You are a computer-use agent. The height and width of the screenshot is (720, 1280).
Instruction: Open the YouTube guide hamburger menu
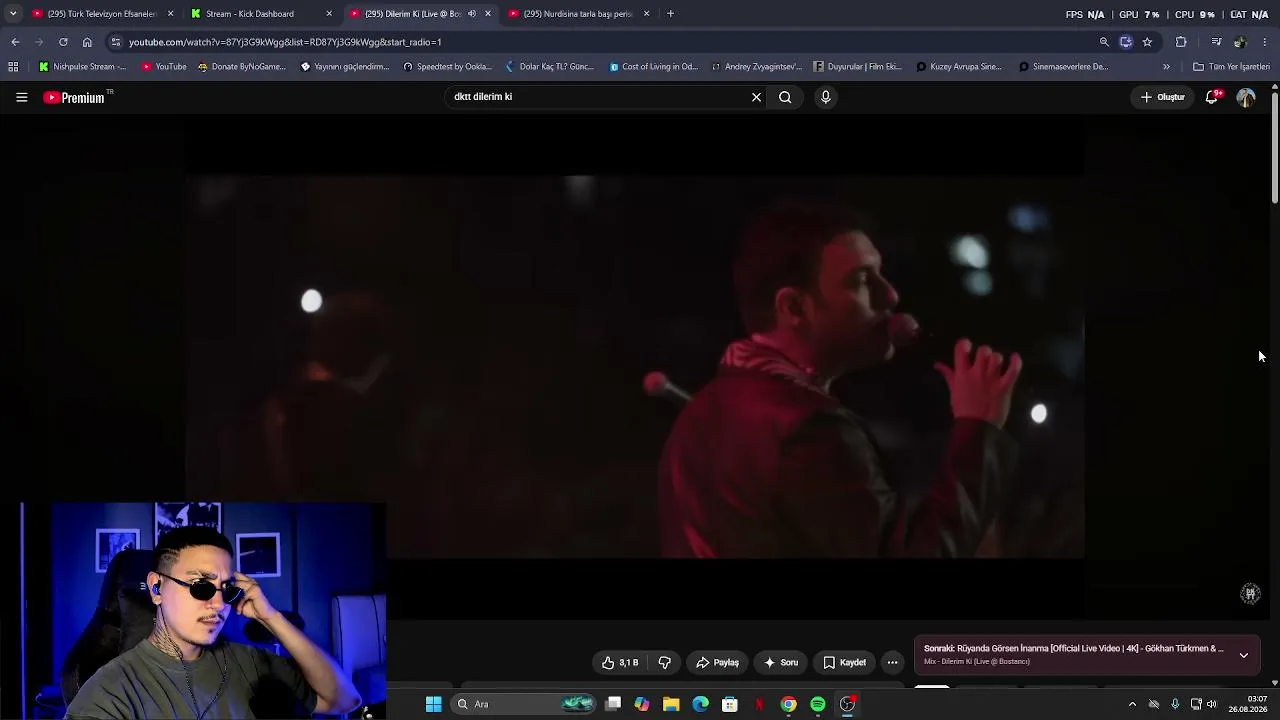click(21, 97)
